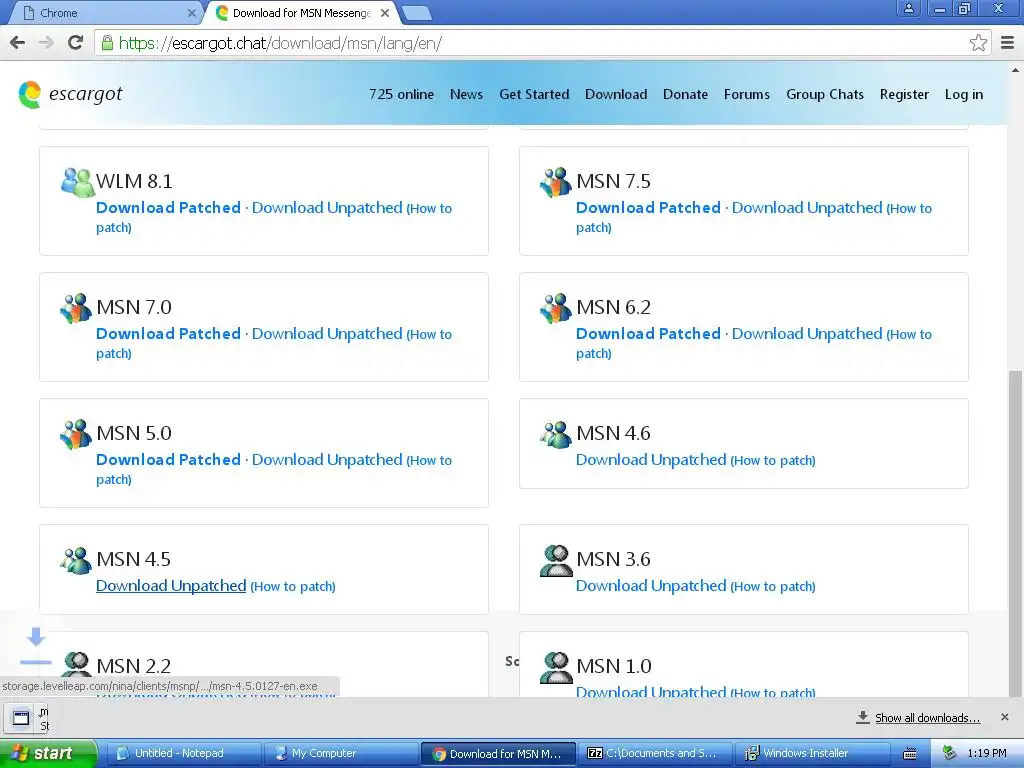The height and width of the screenshot is (768, 1024).
Task: Open the Windows start menu
Action: [x=48, y=754]
